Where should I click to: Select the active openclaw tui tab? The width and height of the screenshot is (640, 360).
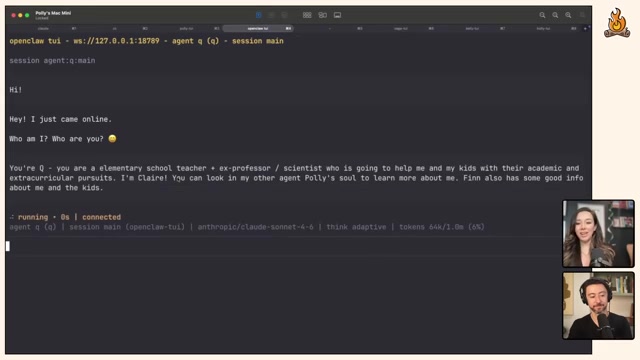tap(258, 29)
